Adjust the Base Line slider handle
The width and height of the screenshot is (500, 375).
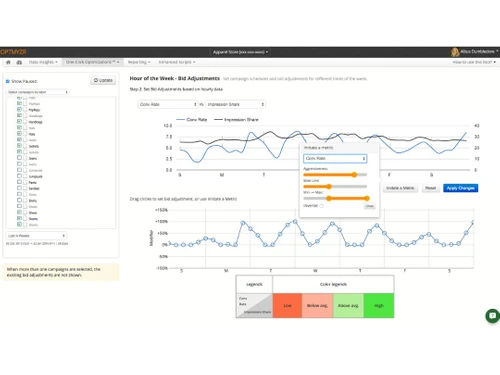tap(329, 187)
